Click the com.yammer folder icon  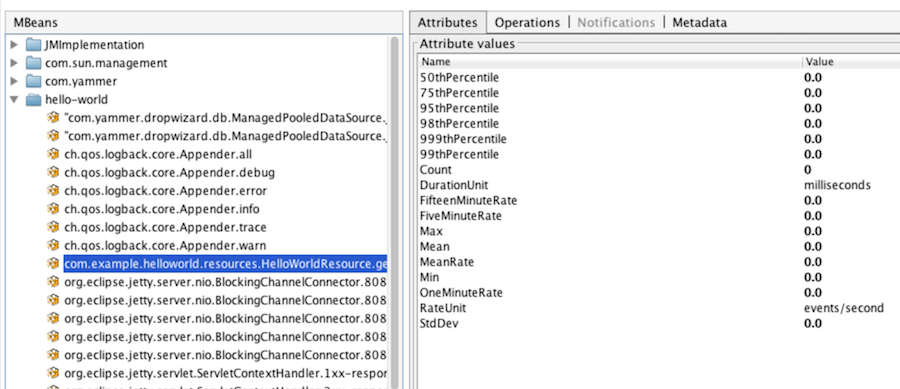coord(34,81)
